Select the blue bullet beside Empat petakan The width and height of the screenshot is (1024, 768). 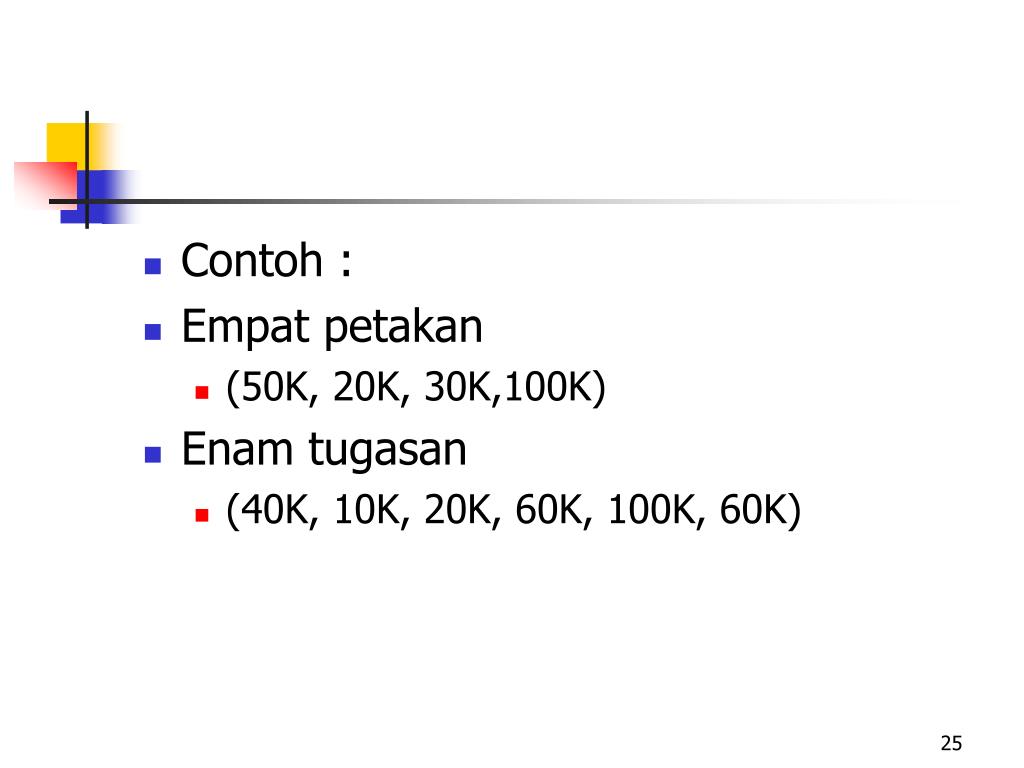click(153, 332)
